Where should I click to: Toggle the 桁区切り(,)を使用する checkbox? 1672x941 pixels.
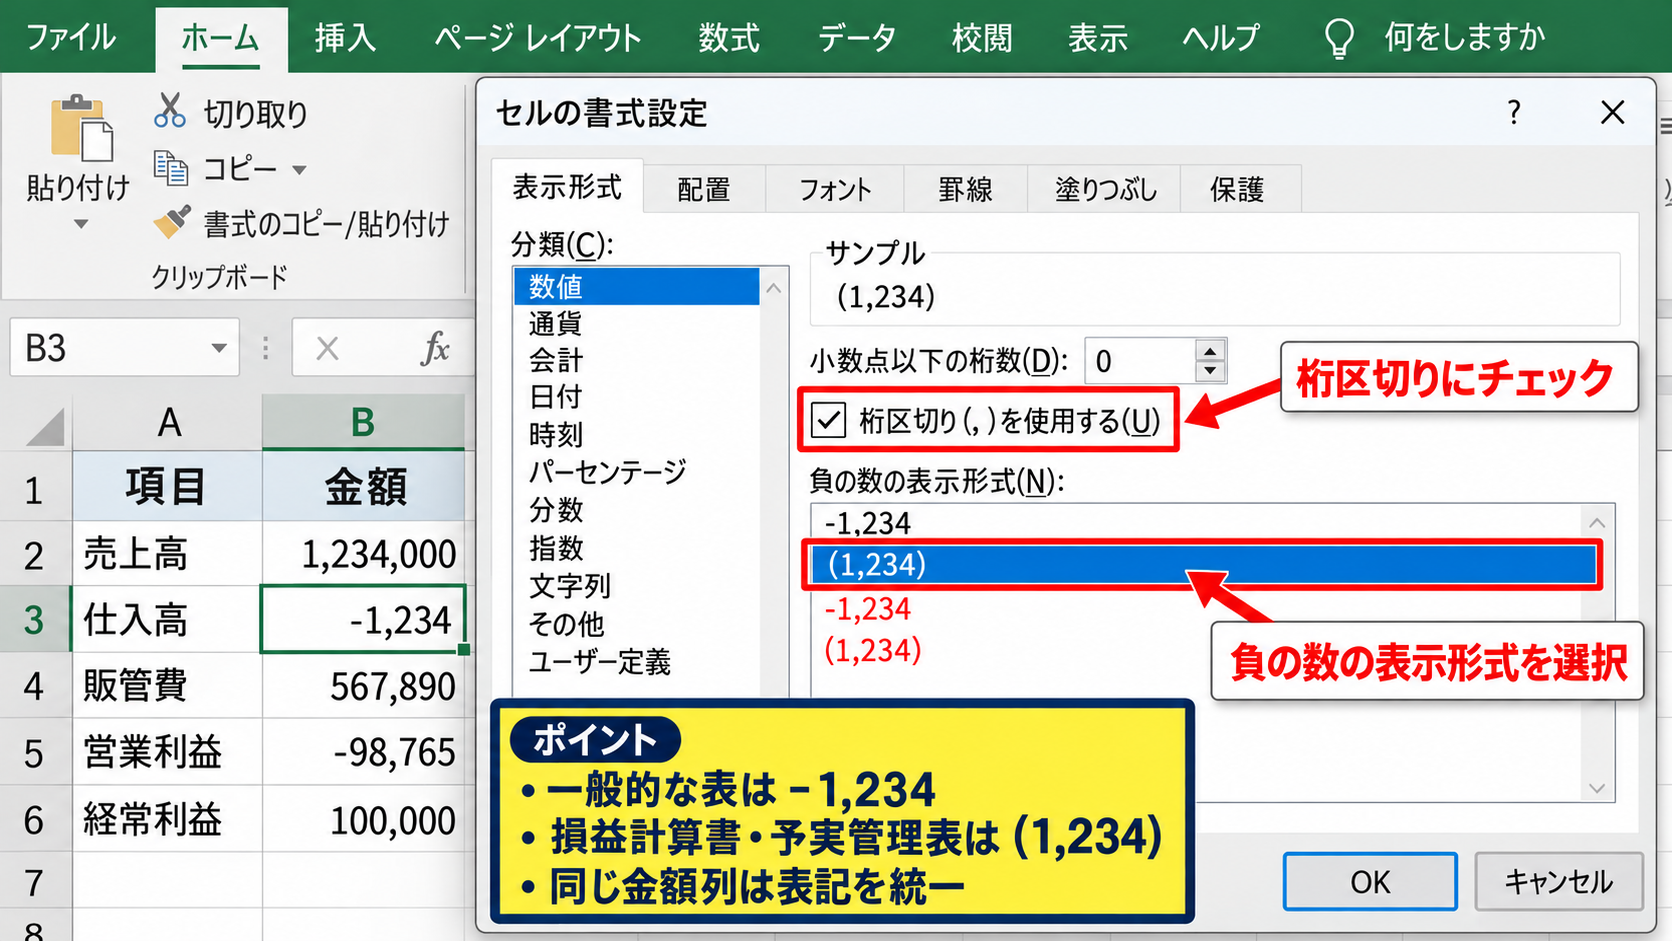(829, 420)
